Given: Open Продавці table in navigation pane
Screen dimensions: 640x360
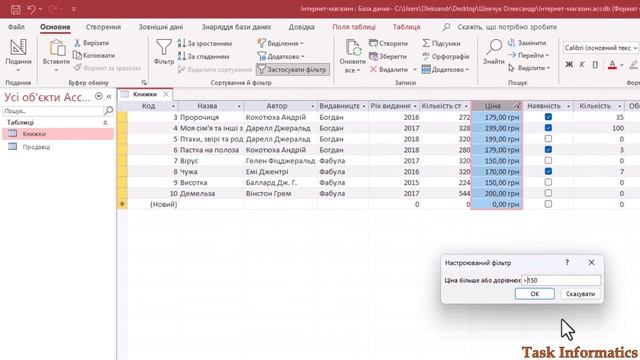Looking at the screenshot, I should point(58,147).
